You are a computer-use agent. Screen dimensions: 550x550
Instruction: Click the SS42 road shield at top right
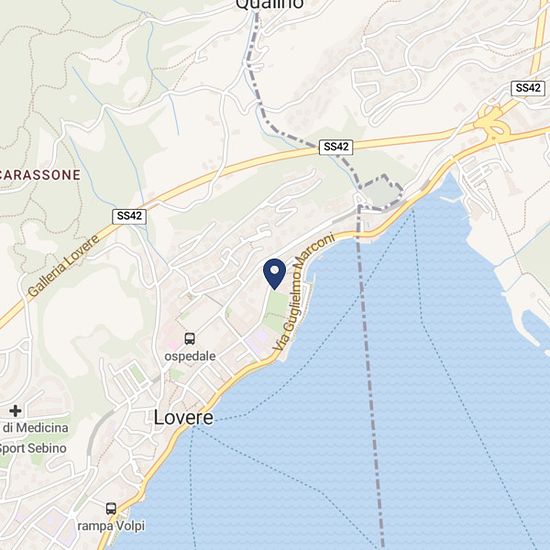click(x=528, y=88)
